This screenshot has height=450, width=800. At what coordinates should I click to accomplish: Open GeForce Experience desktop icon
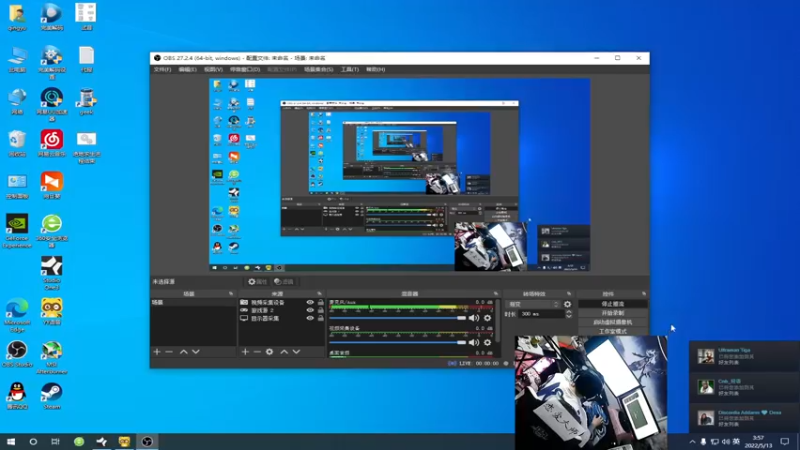(17, 231)
